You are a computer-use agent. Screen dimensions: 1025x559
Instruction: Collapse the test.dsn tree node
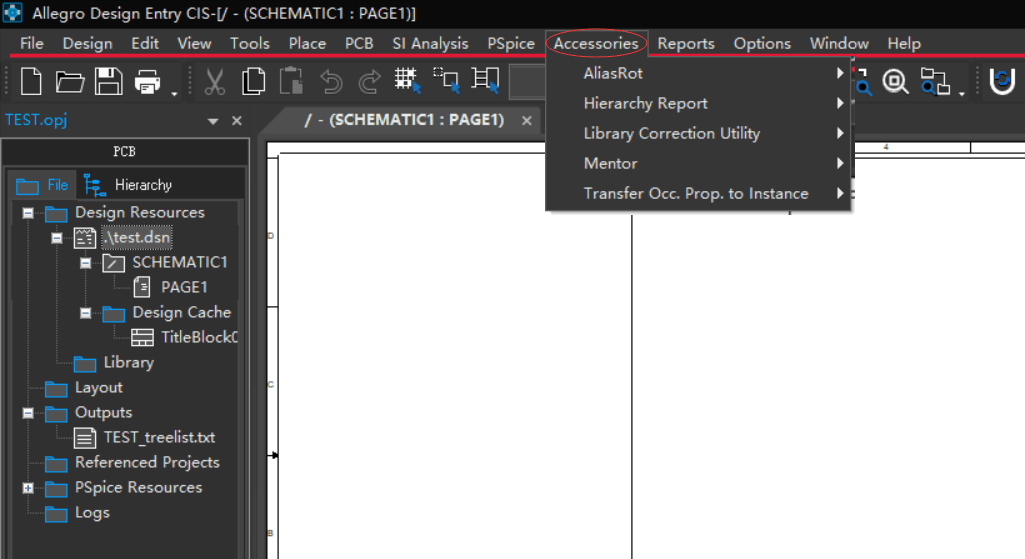tap(57, 238)
